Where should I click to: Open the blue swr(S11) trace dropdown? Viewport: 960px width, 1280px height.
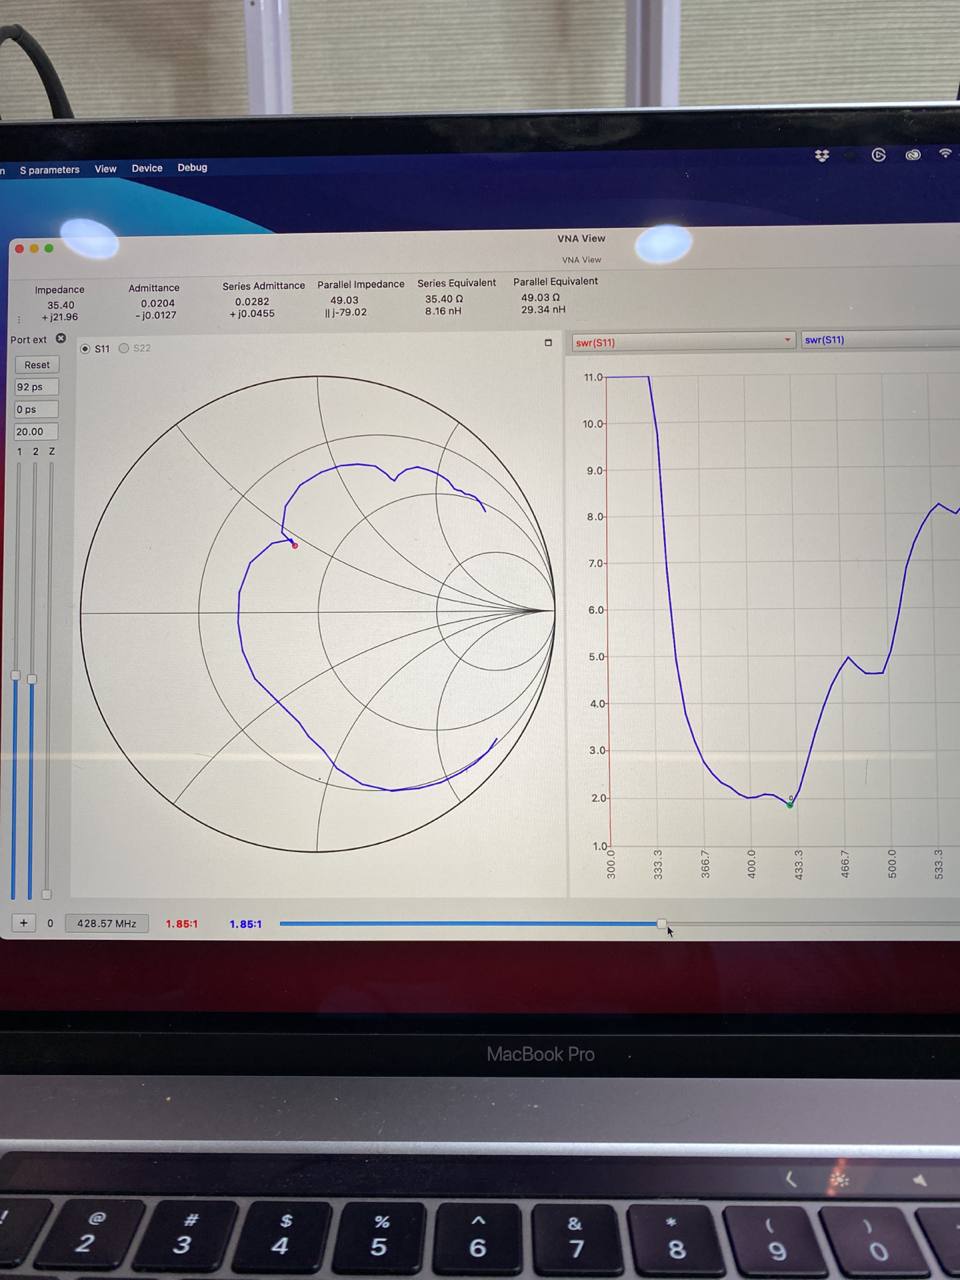(x=880, y=340)
